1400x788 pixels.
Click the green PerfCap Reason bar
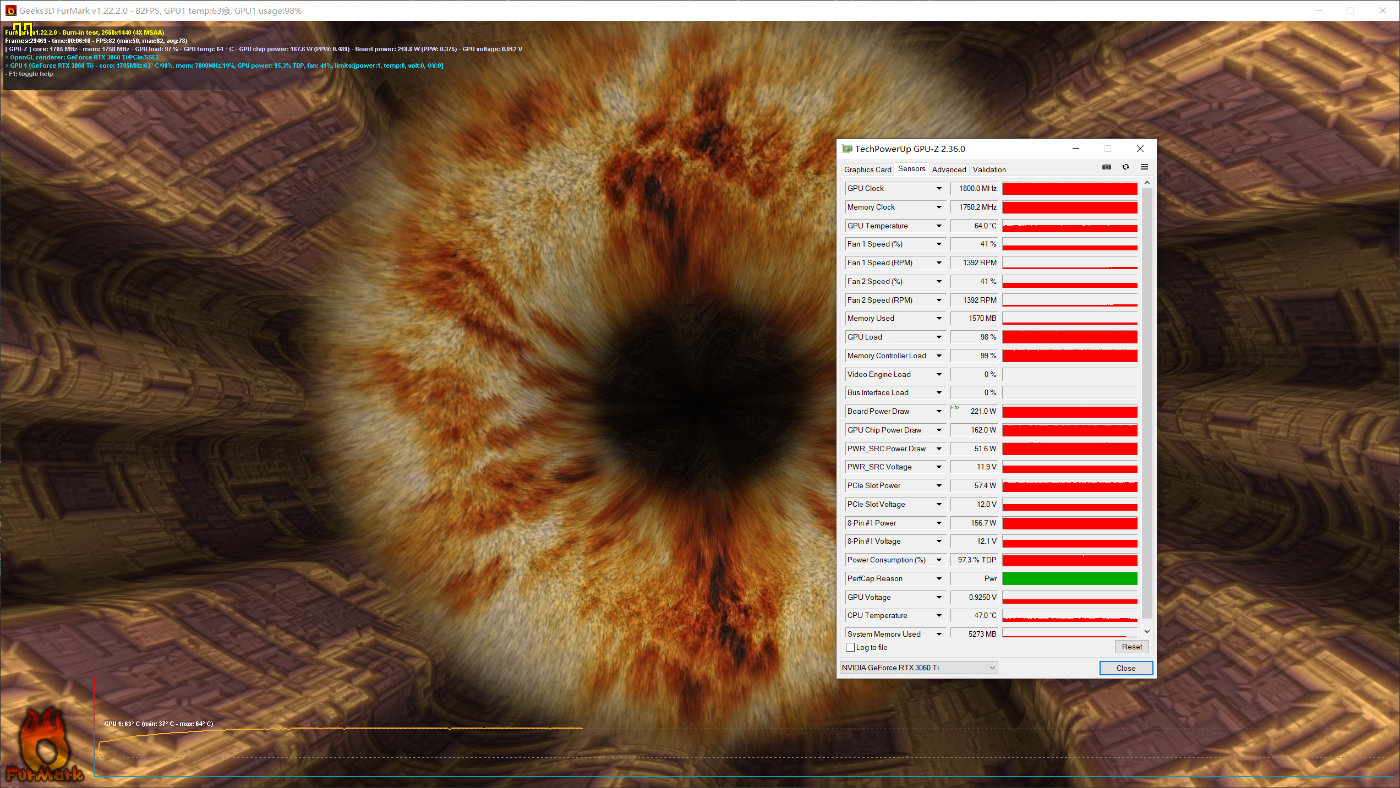(1070, 578)
